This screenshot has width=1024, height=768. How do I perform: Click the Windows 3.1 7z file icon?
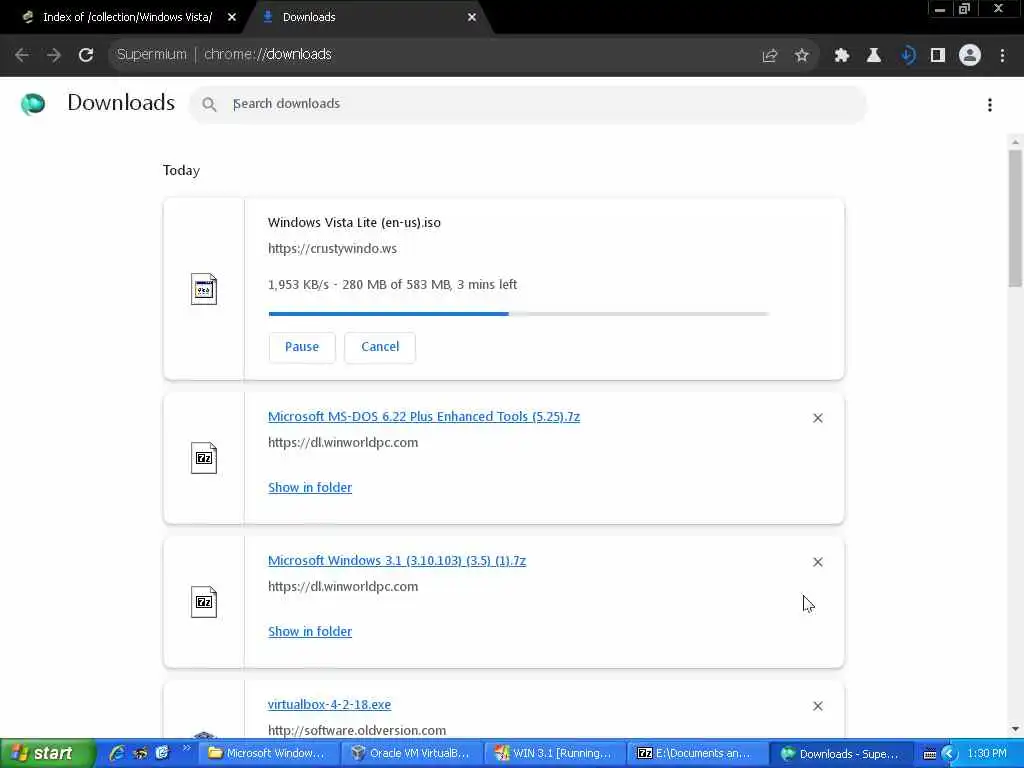[x=204, y=602]
